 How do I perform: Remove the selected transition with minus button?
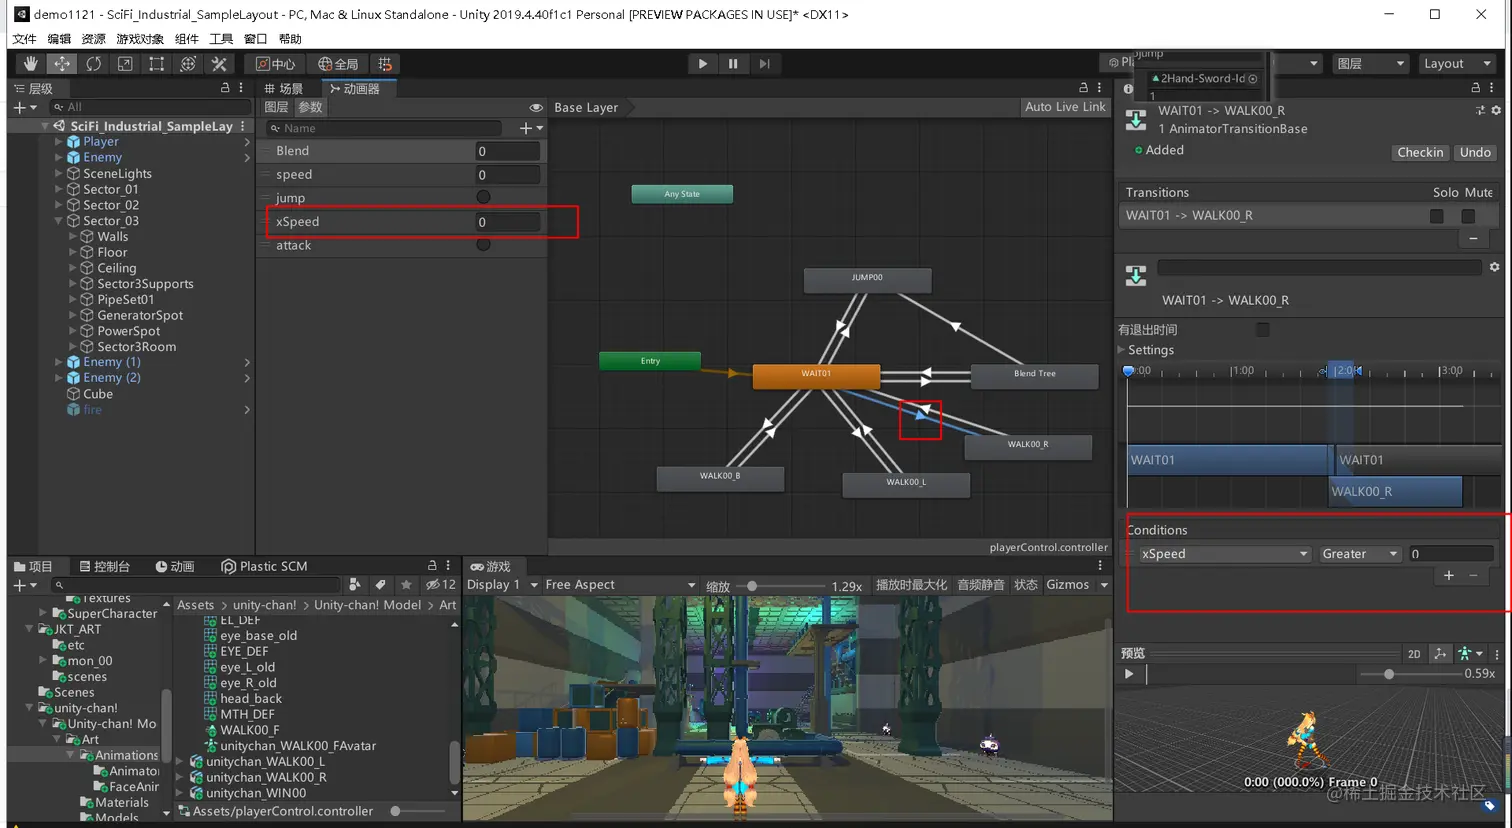[x=1473, y=239]
